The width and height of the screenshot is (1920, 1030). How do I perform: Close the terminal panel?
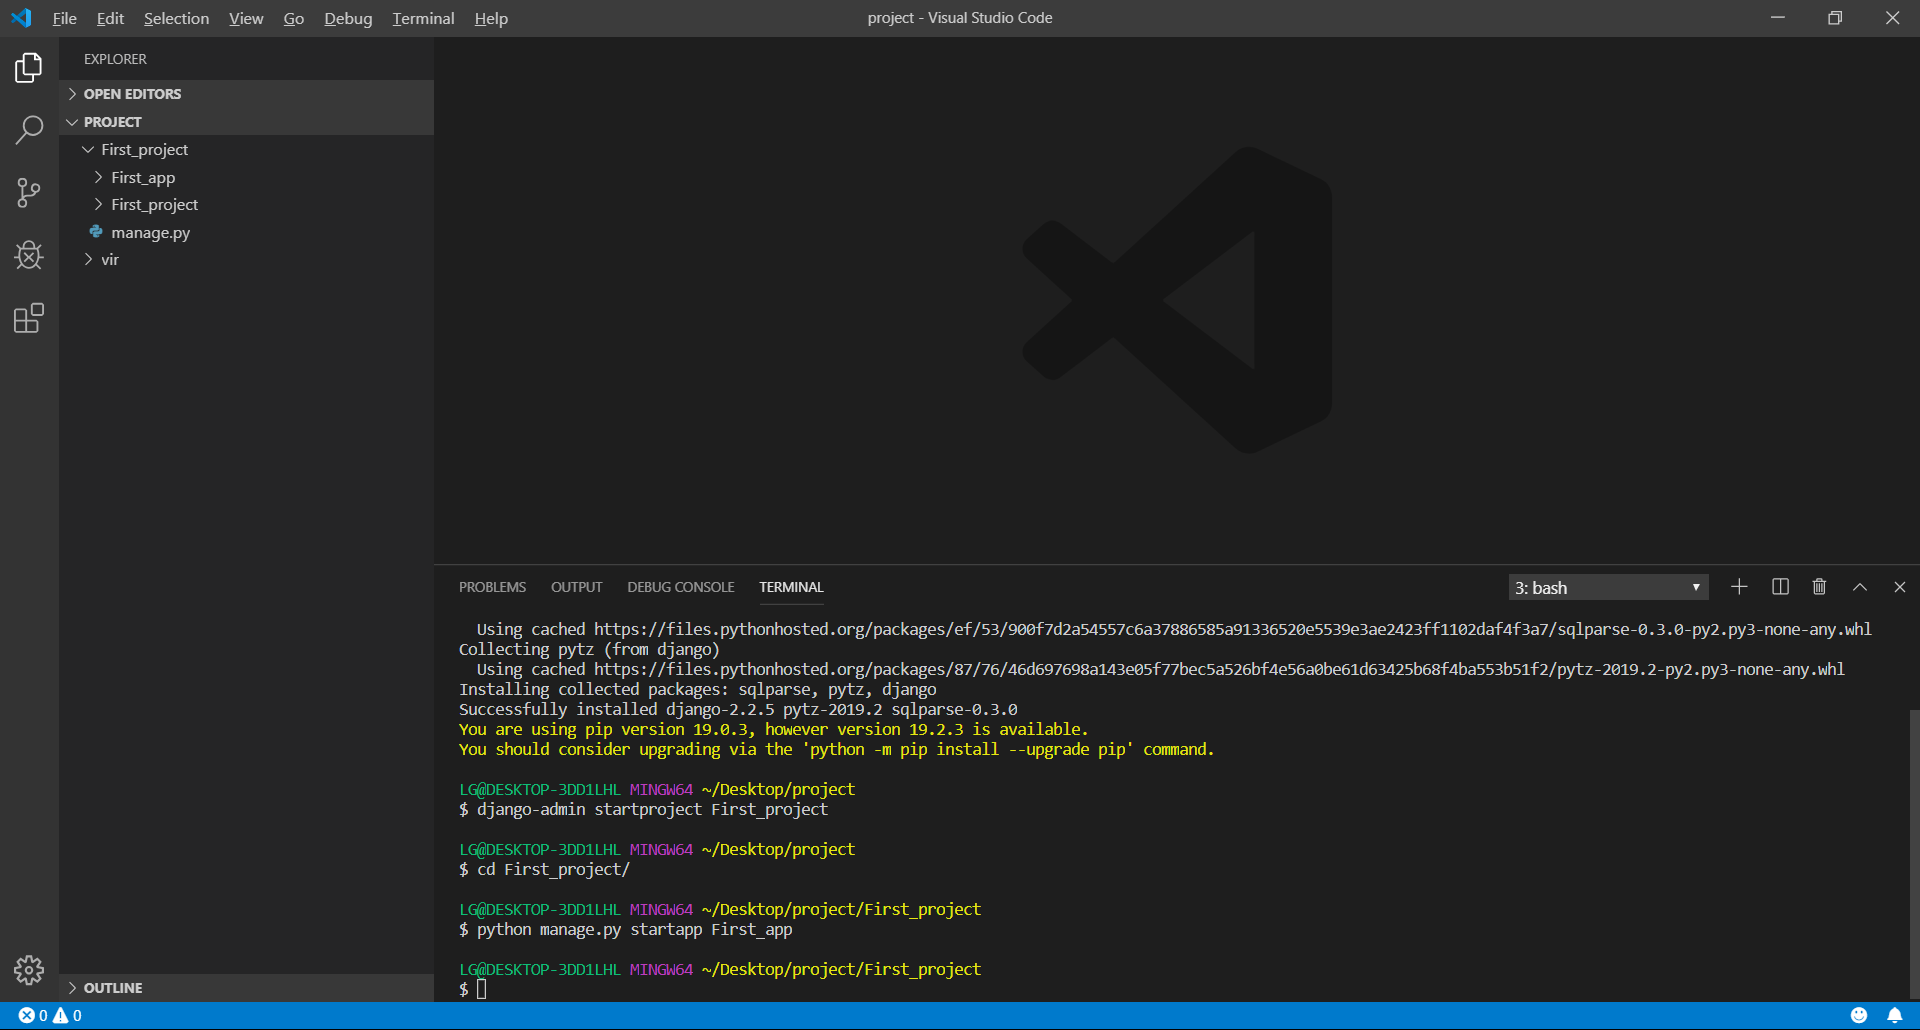click(x=1900, y=587)
